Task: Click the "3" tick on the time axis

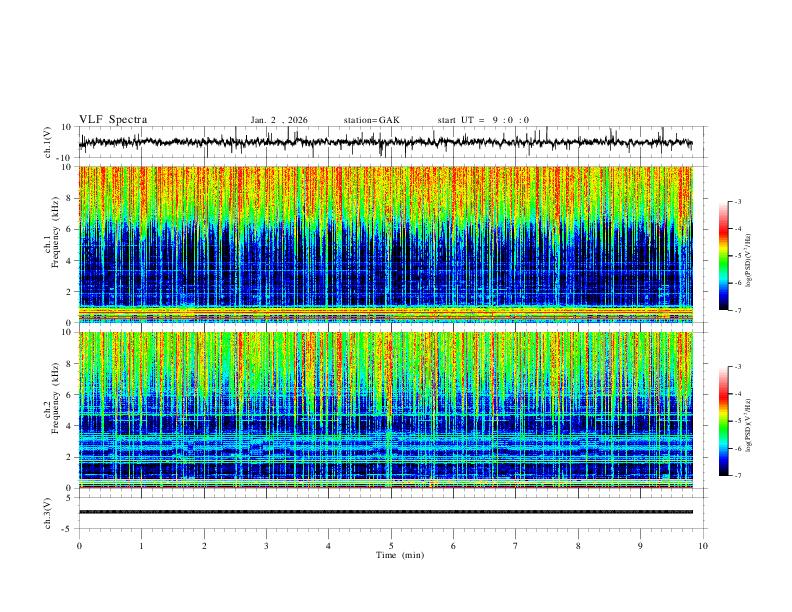Action: tap(266, 546)
